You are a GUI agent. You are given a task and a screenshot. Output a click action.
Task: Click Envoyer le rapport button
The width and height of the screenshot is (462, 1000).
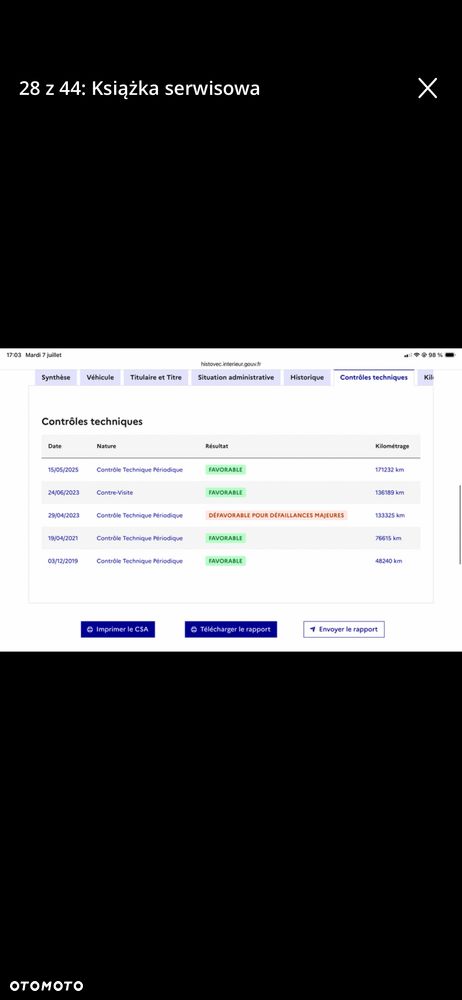344,629
